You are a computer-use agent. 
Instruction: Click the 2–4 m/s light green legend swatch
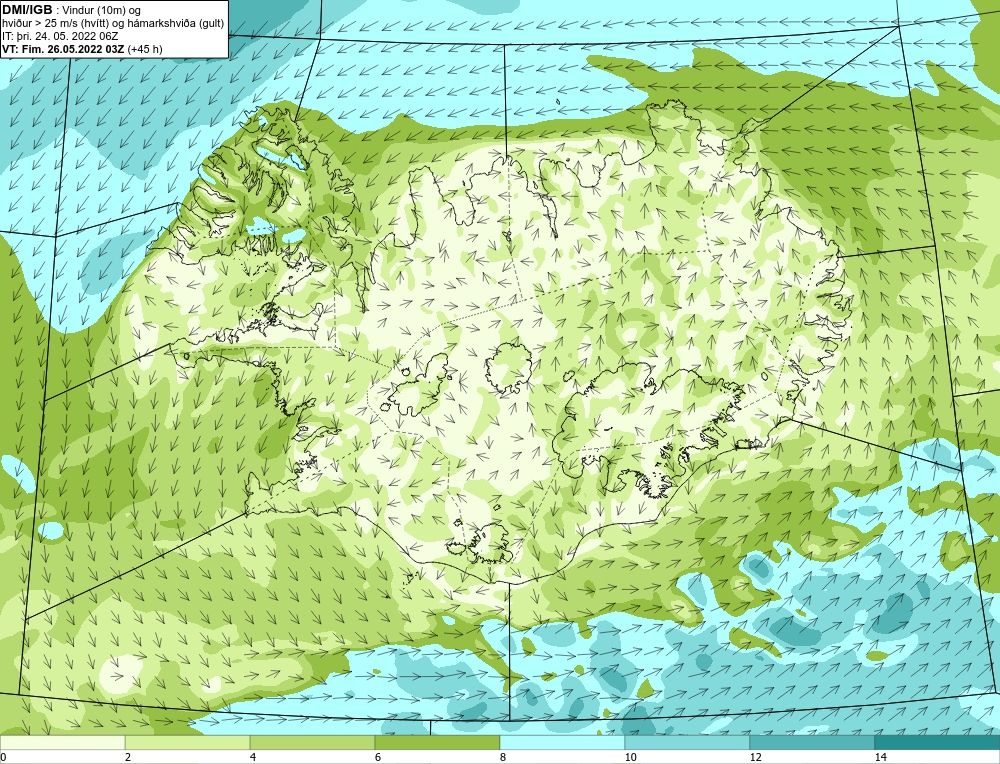coord(188,742)
